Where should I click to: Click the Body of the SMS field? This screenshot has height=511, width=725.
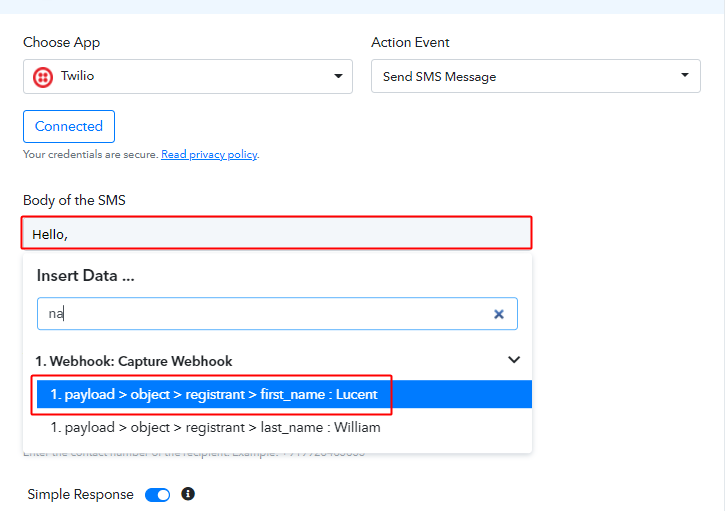[276, 234]
